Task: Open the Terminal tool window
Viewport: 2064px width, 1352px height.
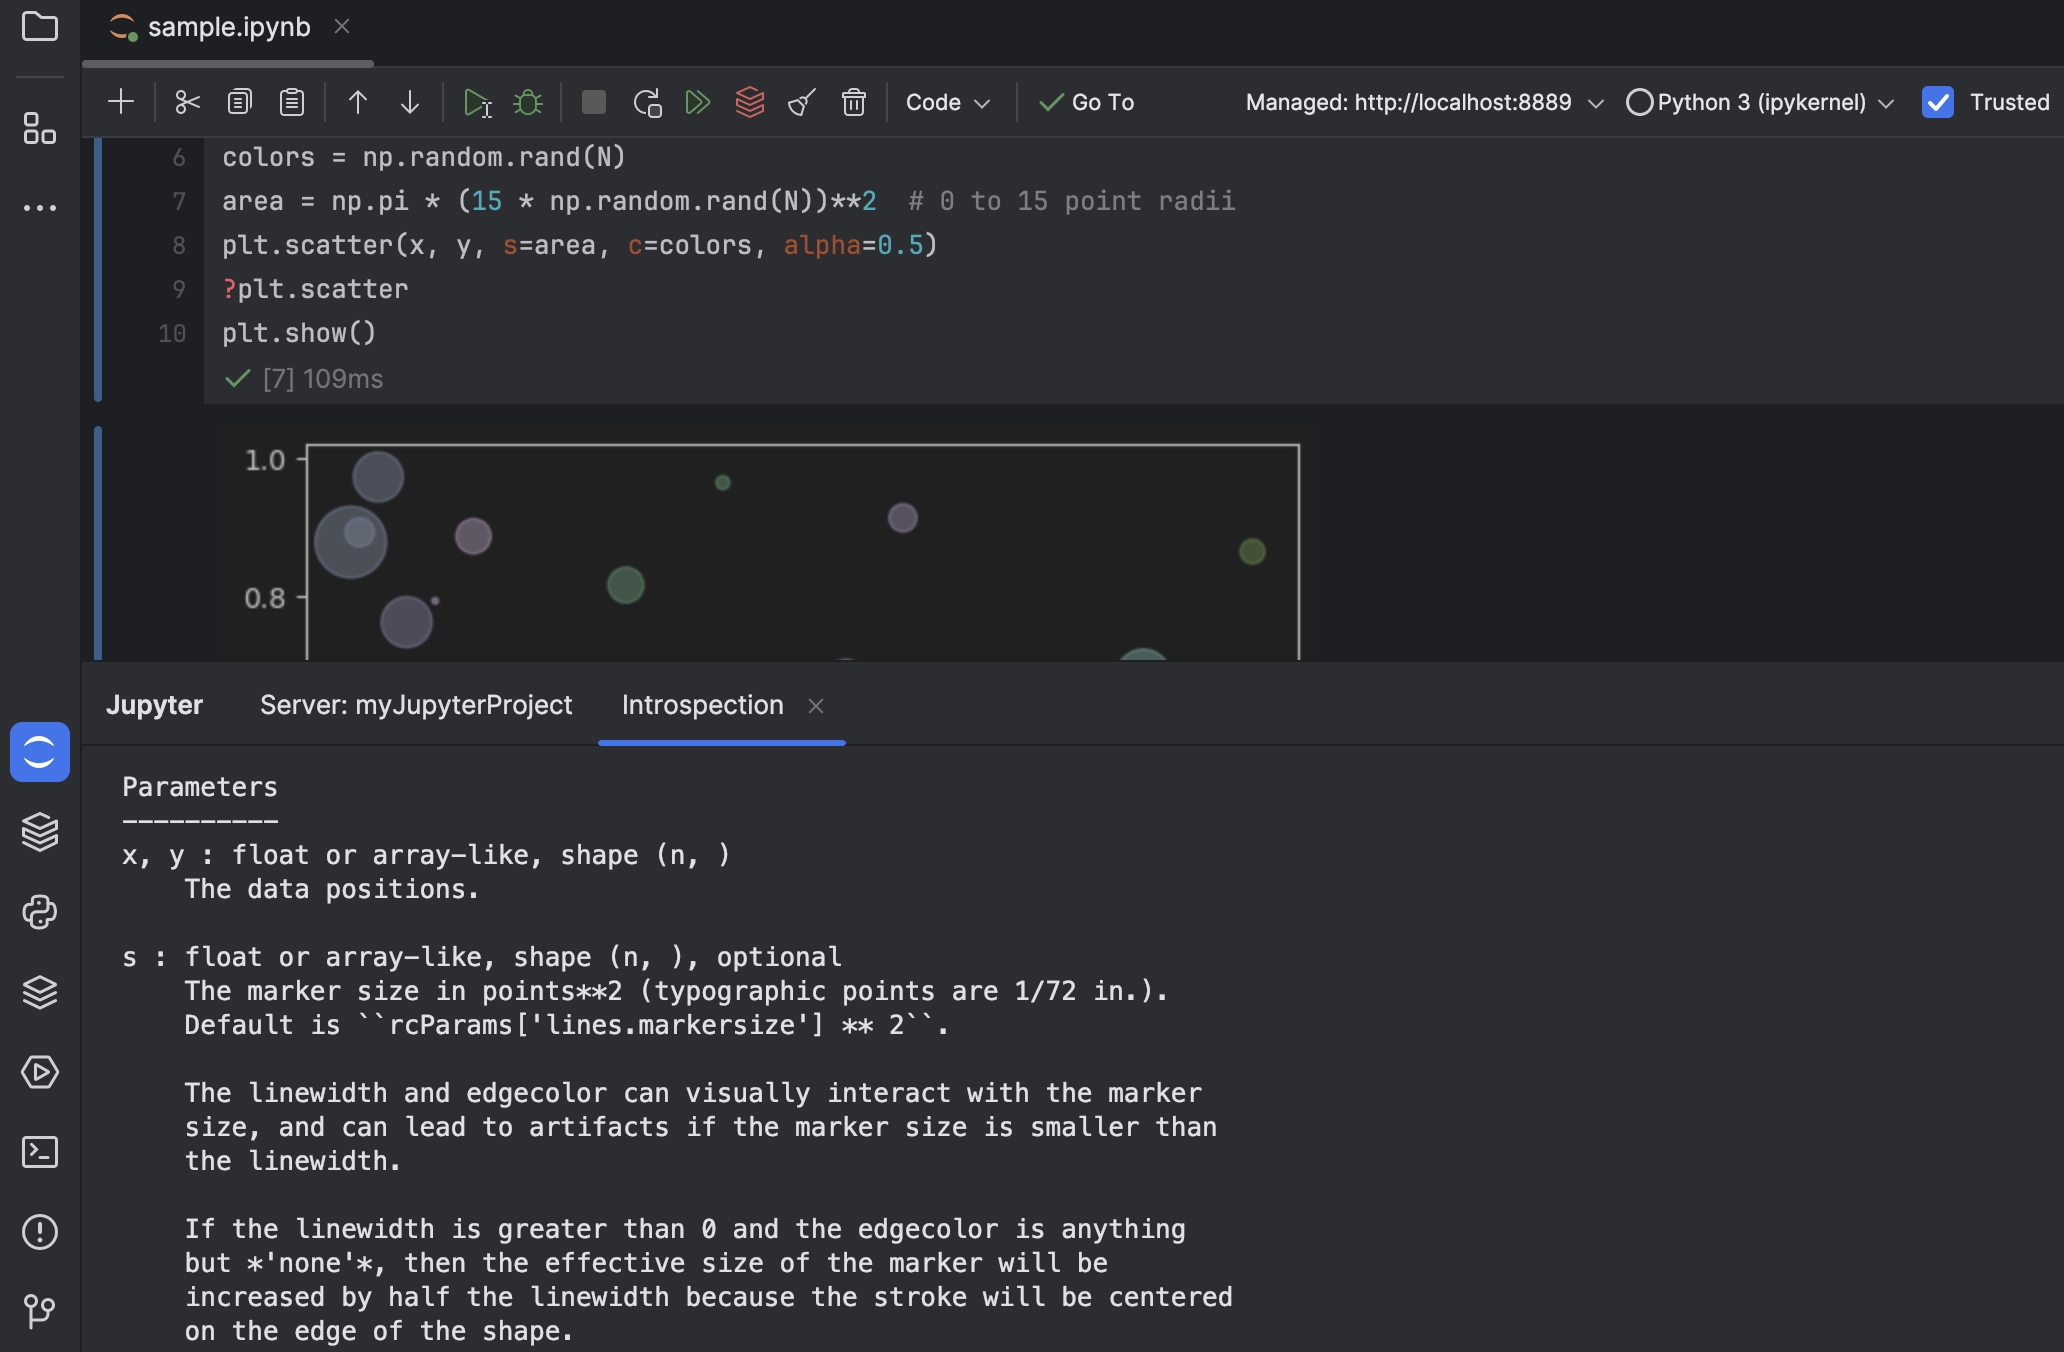Action: 40,1152
